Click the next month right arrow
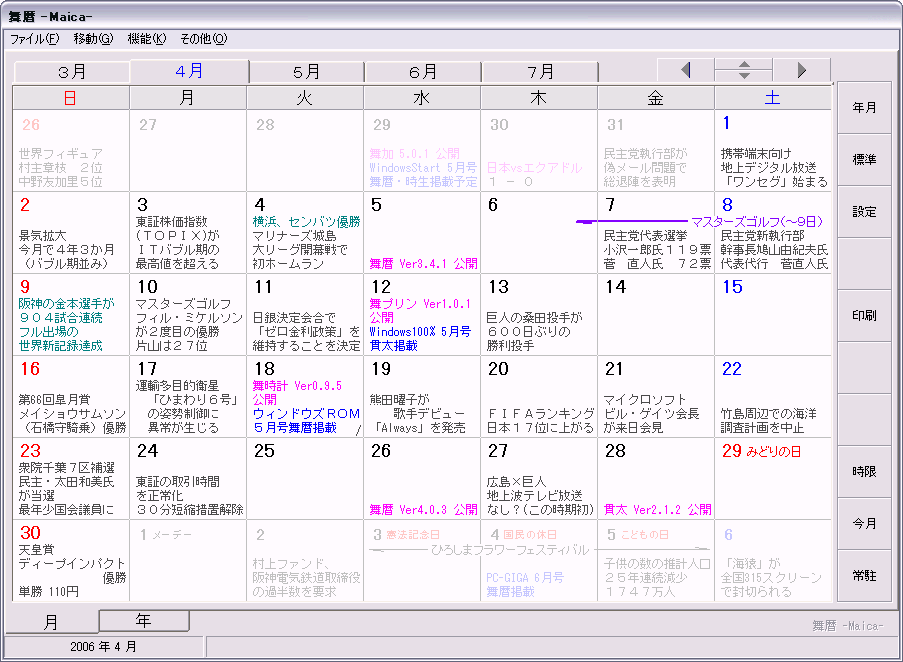The height and width of the screenshot is (662, 903). click(x=801, y=70)
